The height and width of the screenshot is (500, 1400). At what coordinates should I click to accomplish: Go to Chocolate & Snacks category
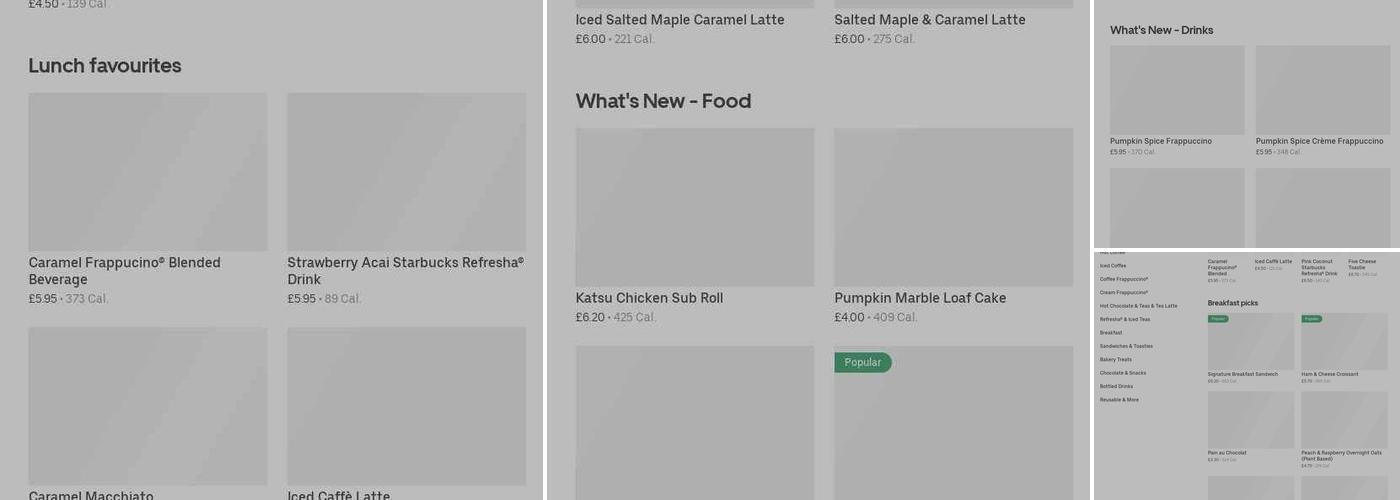(x=1123, y=373)
